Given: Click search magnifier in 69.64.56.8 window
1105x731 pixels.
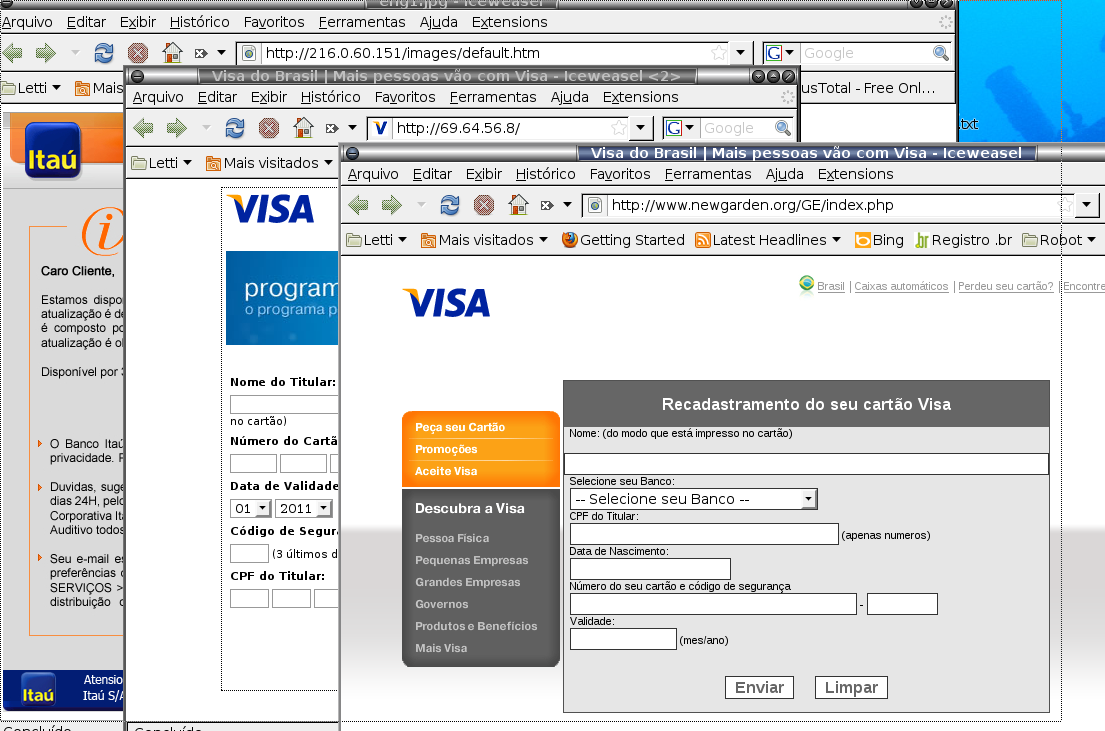Looking at the screenshot, I should click(782, 128).
